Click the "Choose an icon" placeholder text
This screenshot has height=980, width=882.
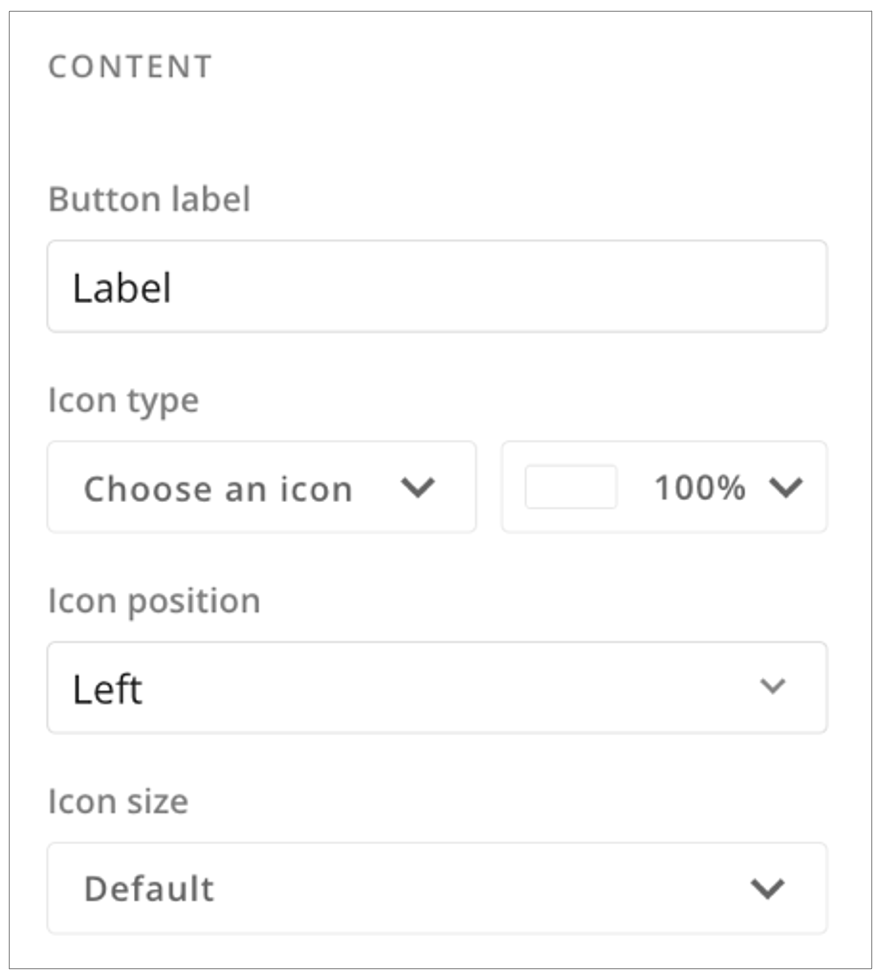(x=218, y=489)
